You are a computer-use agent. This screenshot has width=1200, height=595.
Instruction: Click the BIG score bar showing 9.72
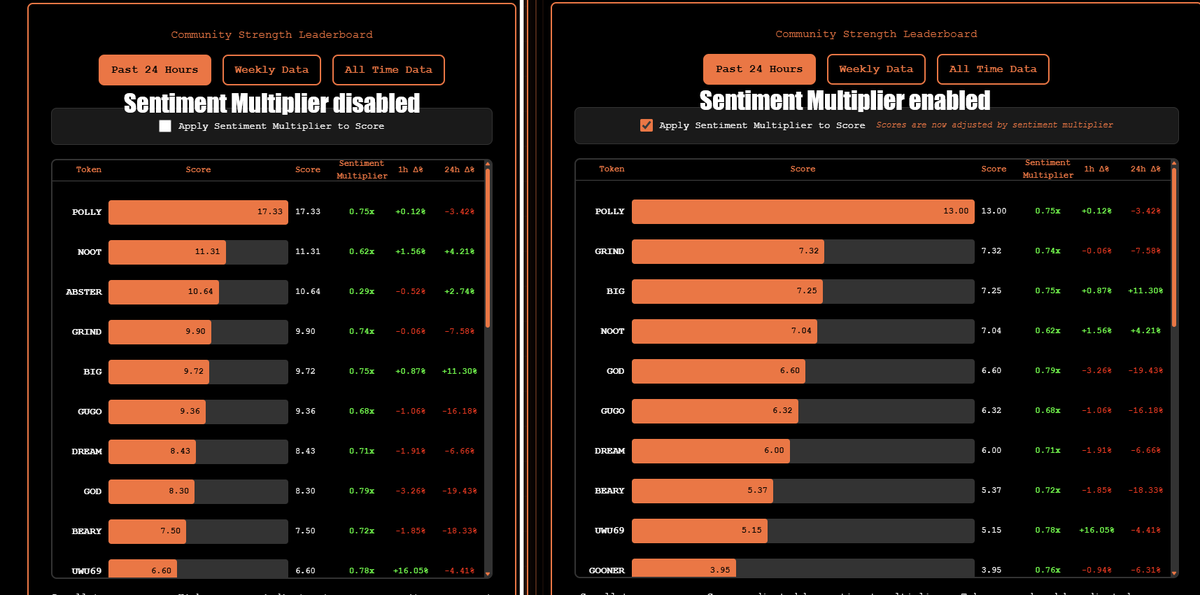pos(159,372)
